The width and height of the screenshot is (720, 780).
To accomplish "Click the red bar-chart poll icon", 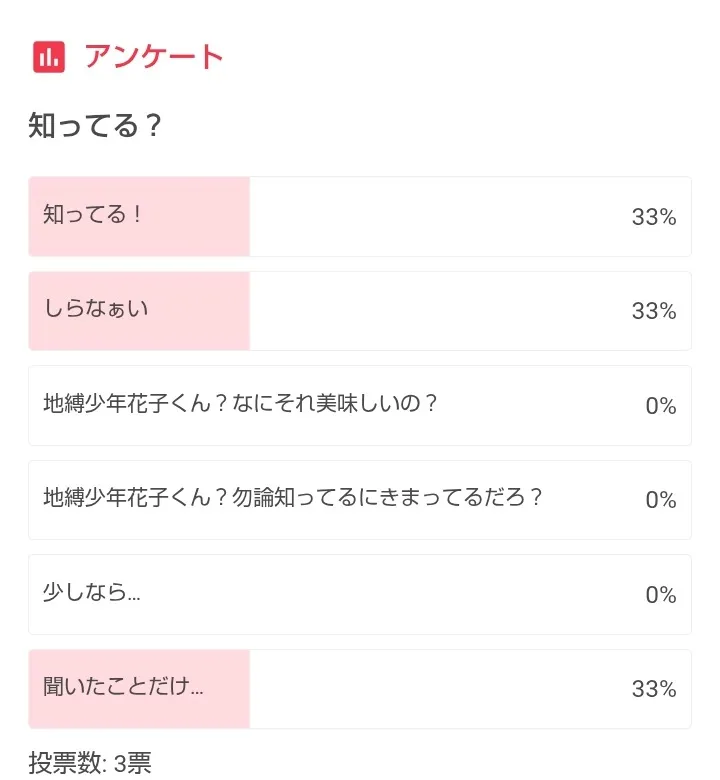I will (48, 57).
